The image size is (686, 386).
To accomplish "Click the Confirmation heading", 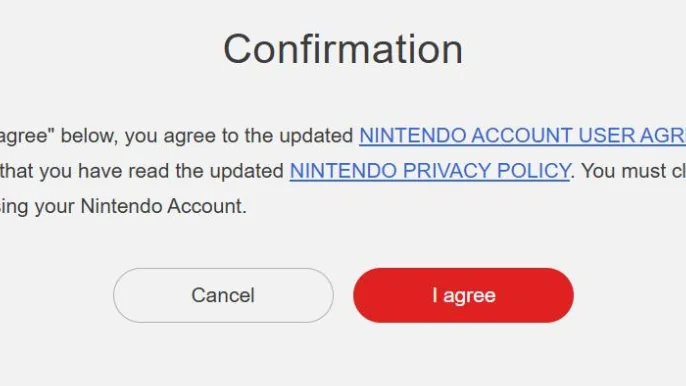I will tap(343, 49).
